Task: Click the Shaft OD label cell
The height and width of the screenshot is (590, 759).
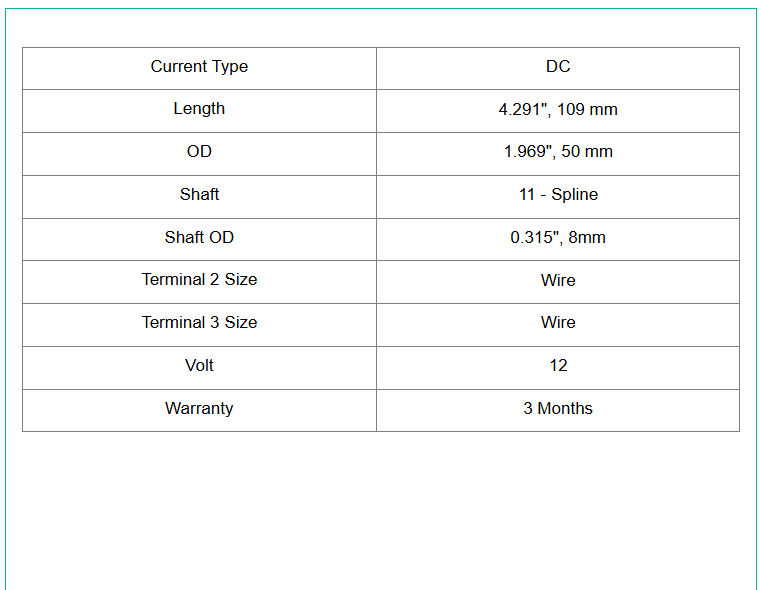Action: (199, 238)
